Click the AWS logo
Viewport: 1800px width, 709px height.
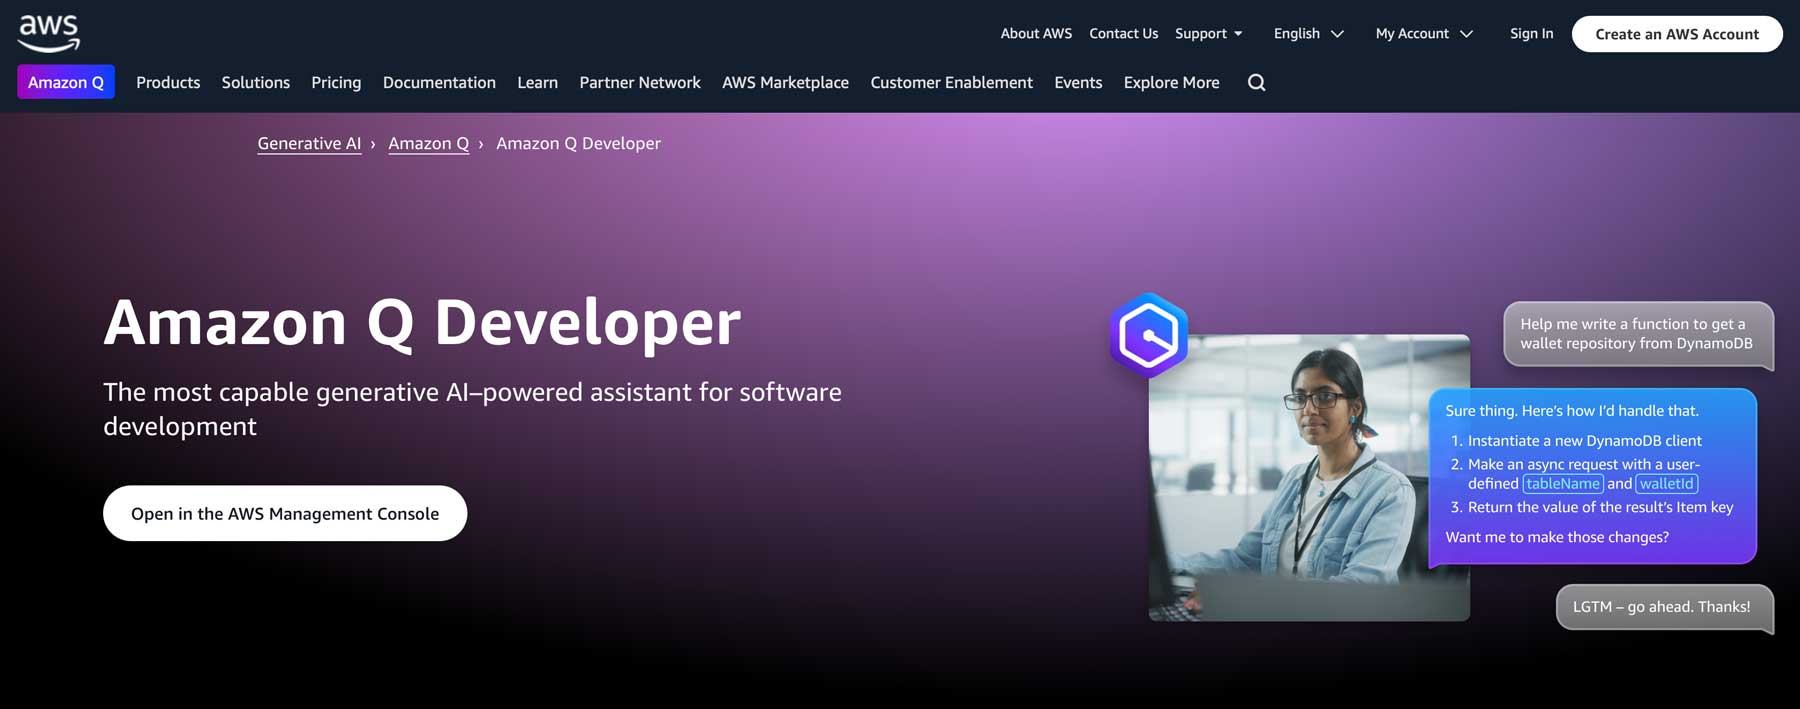coord(49,33)
